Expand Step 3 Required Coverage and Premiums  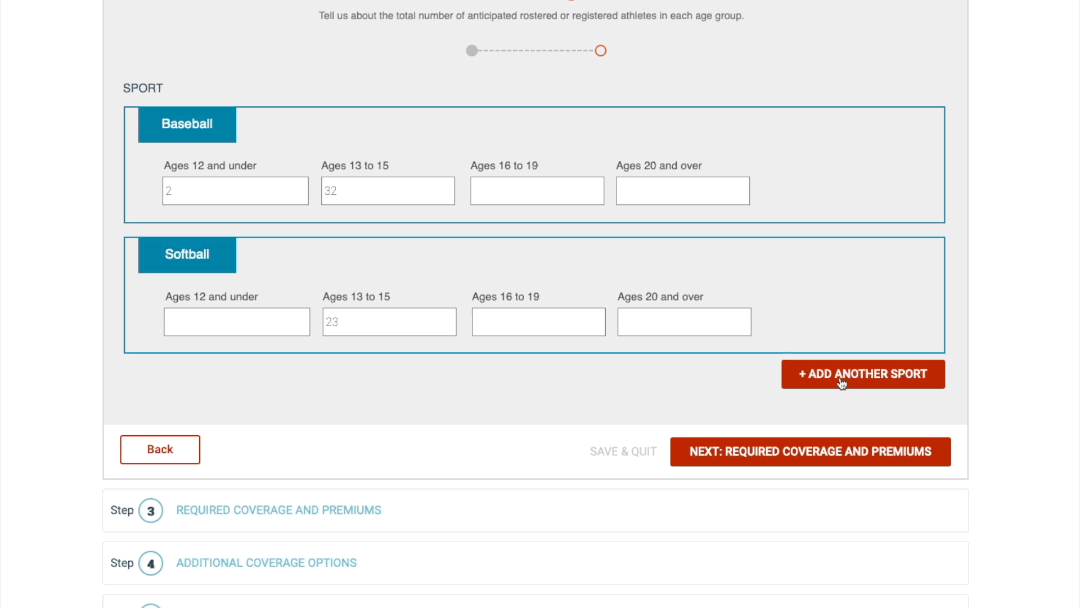535,510
